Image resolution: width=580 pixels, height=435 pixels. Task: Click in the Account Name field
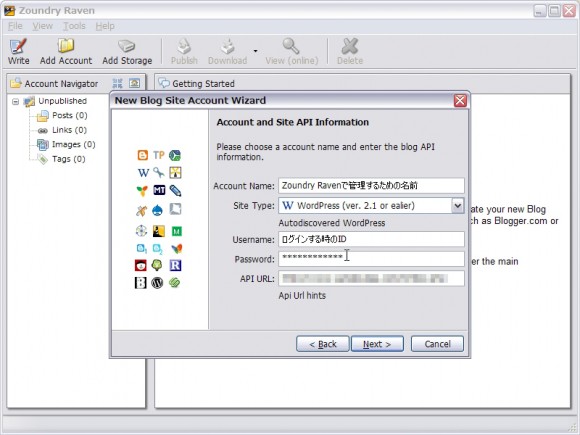coord(371,185)
